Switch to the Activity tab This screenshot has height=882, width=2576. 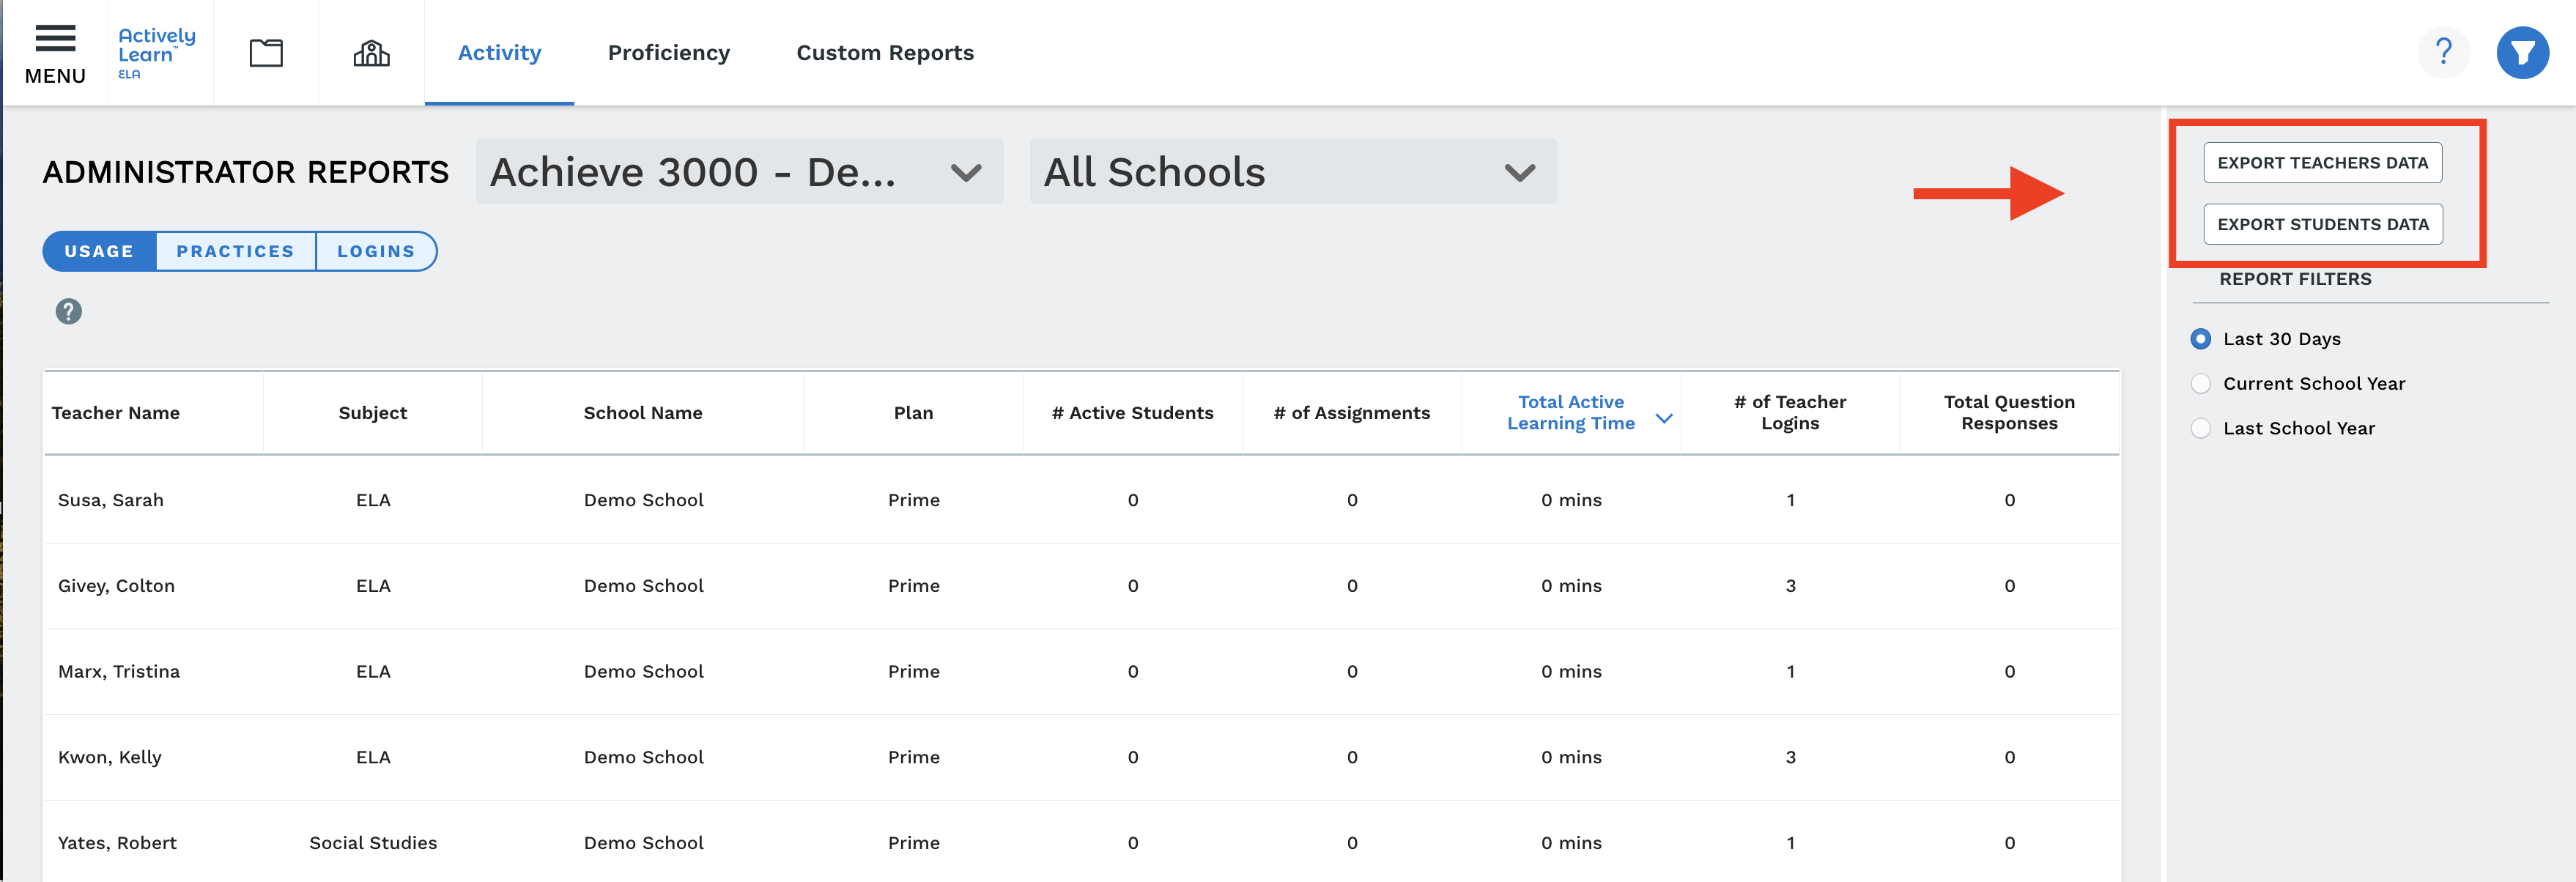[x=499, y=53]
